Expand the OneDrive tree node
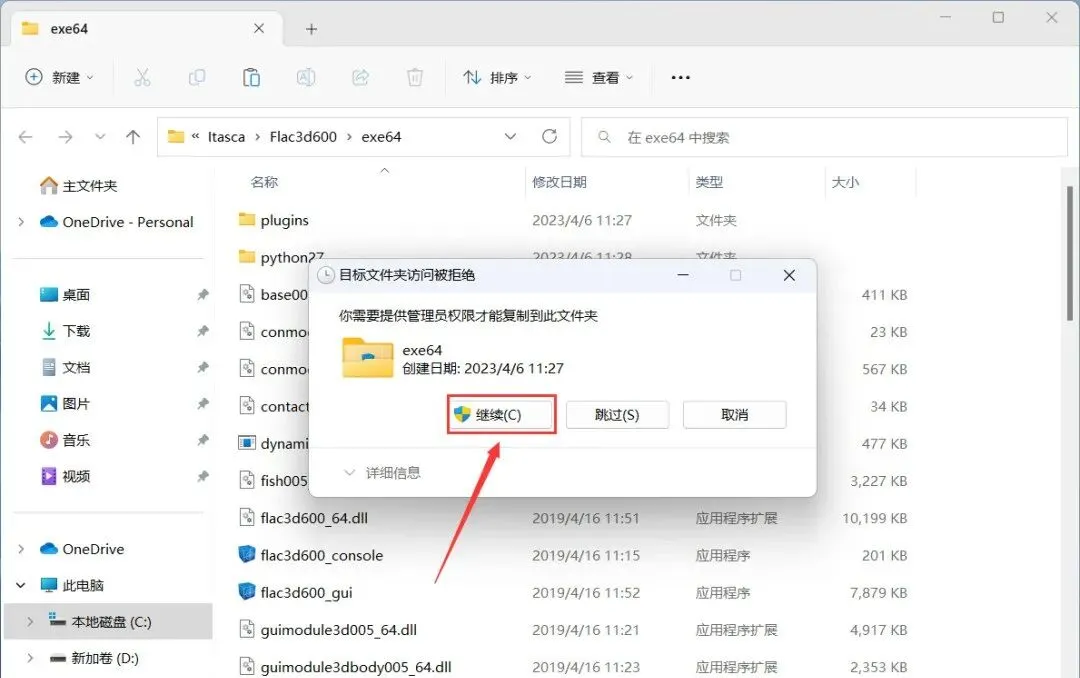 tap(21, 549)
